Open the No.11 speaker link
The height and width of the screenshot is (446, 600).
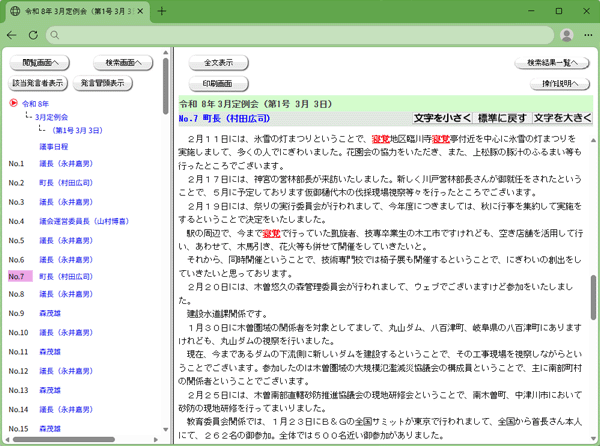[x=50, y=352]
